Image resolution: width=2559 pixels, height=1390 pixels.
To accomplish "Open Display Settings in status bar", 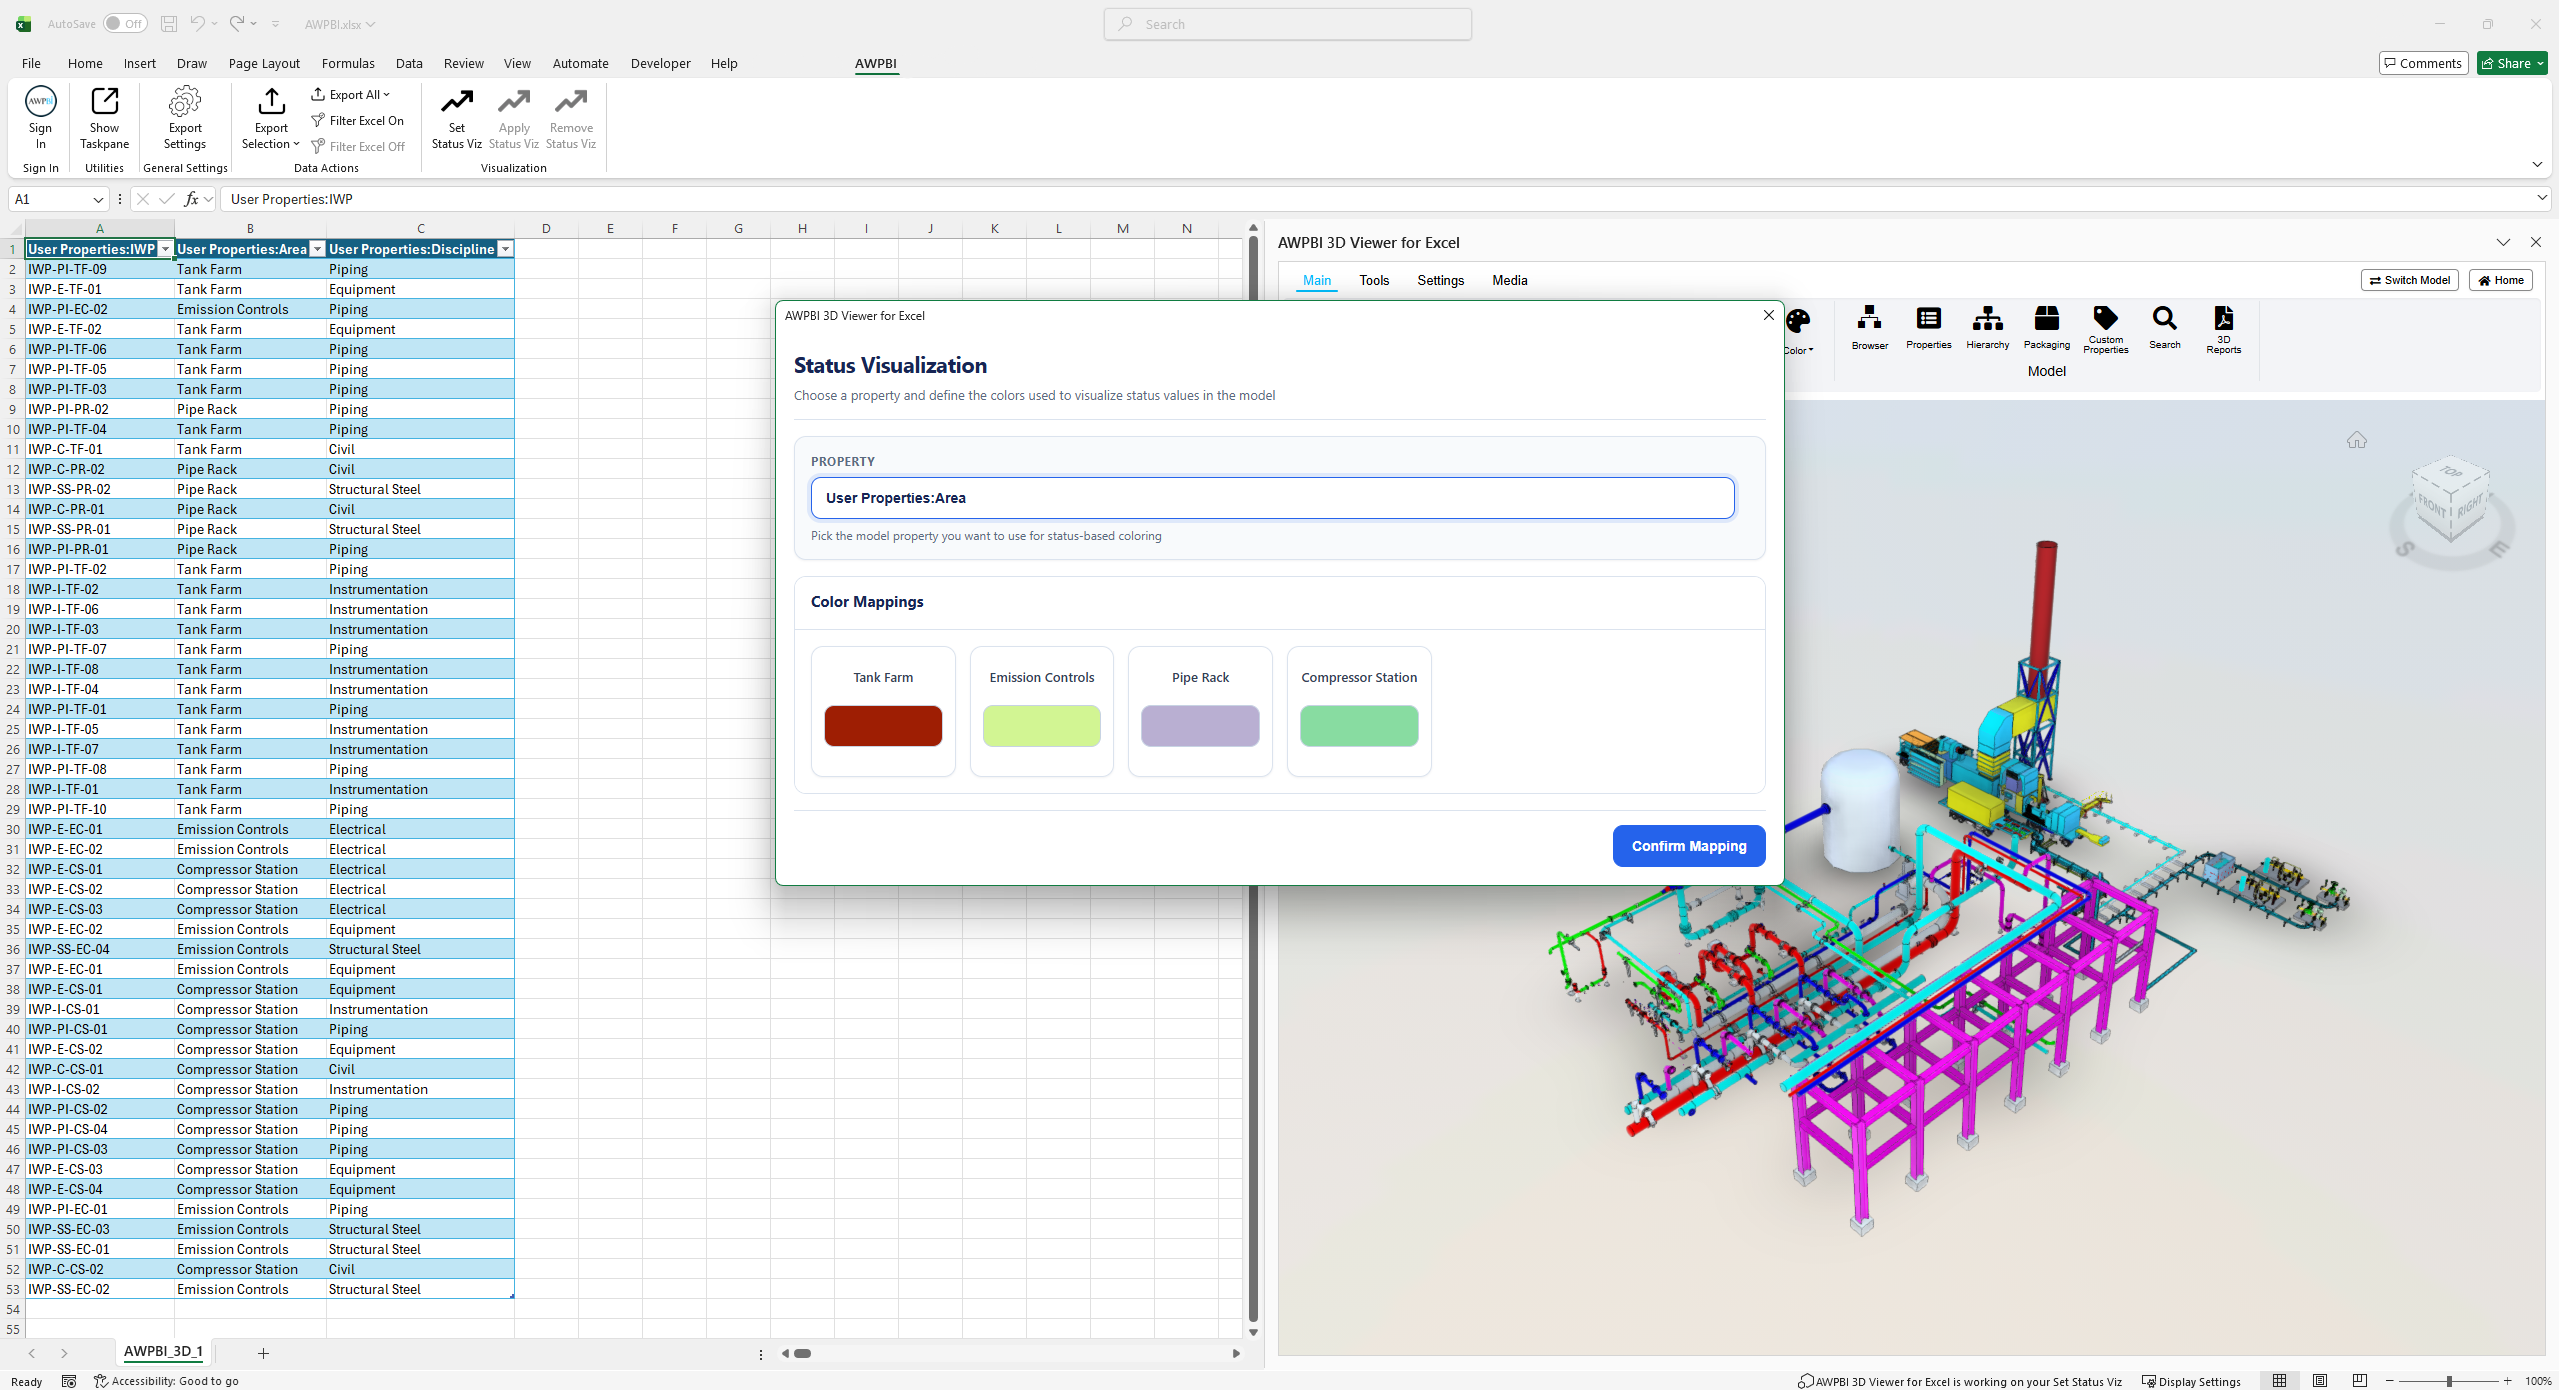I will [2191, 1381].
